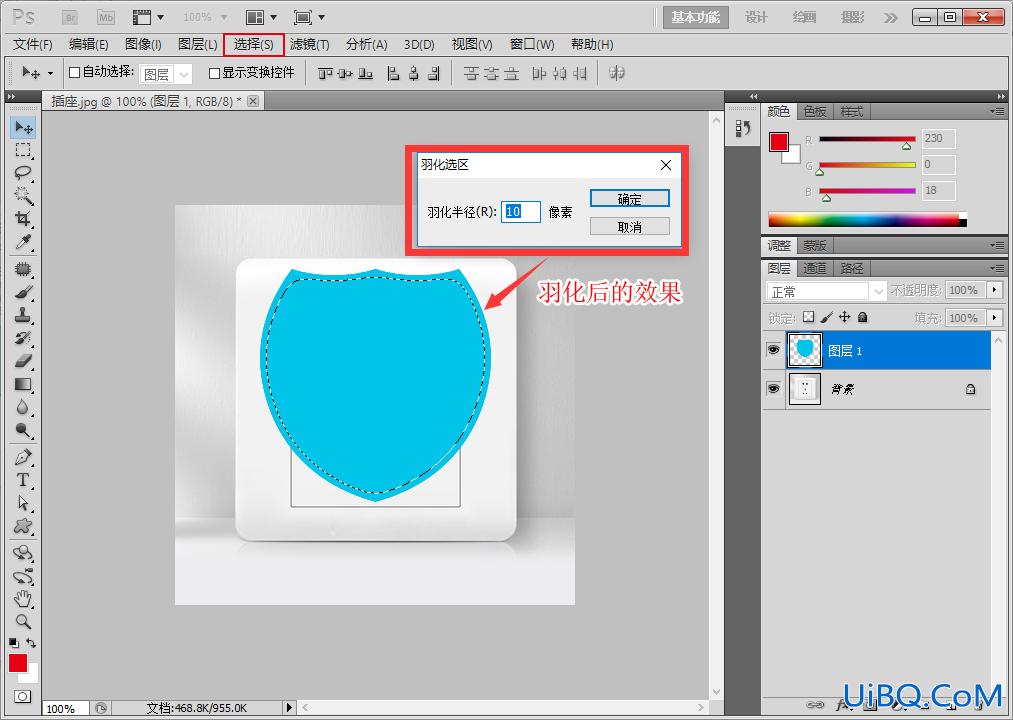The width and height of the screenshot is (1013, 720).
Task: Select the Type tool
Action: point(23,480)
